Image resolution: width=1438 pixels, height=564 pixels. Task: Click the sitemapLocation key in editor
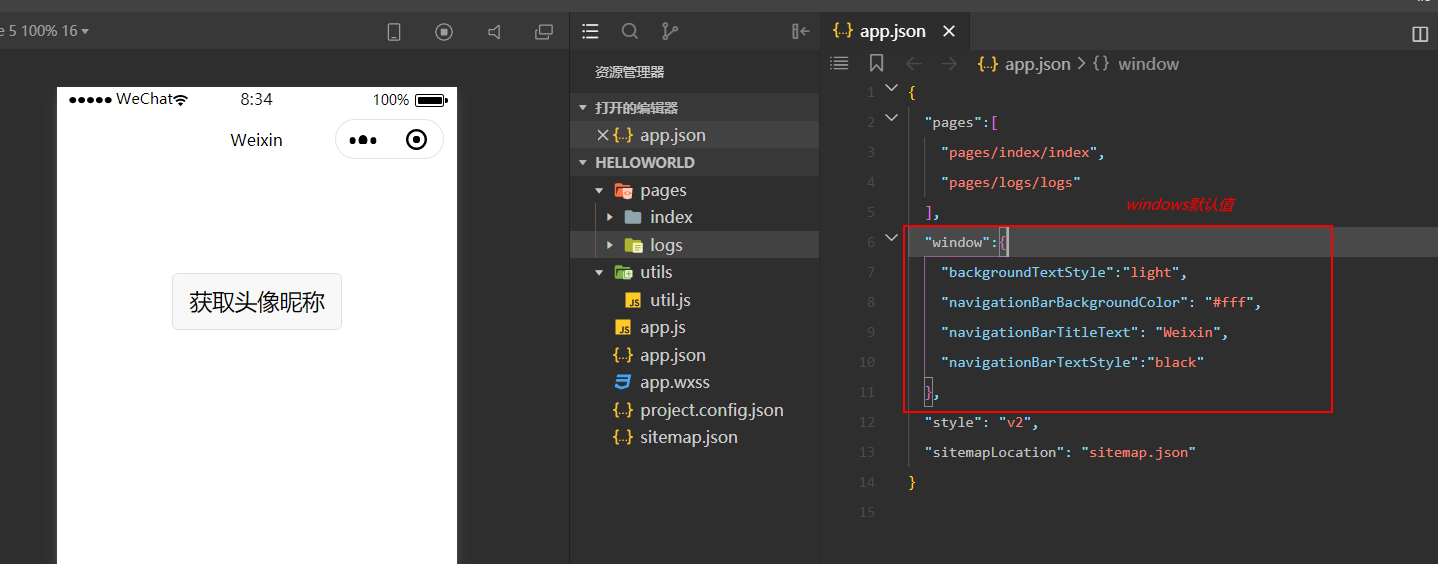994,452
